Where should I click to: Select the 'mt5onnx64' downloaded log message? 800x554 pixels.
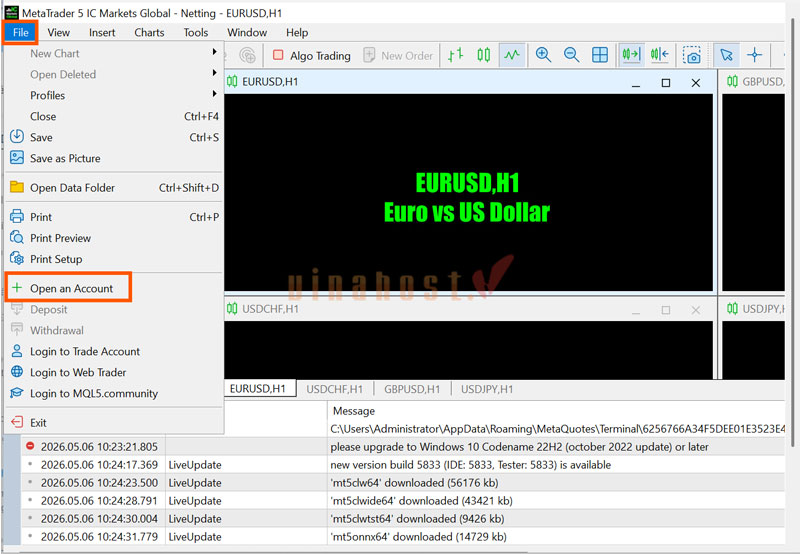(x=418, y=537)
